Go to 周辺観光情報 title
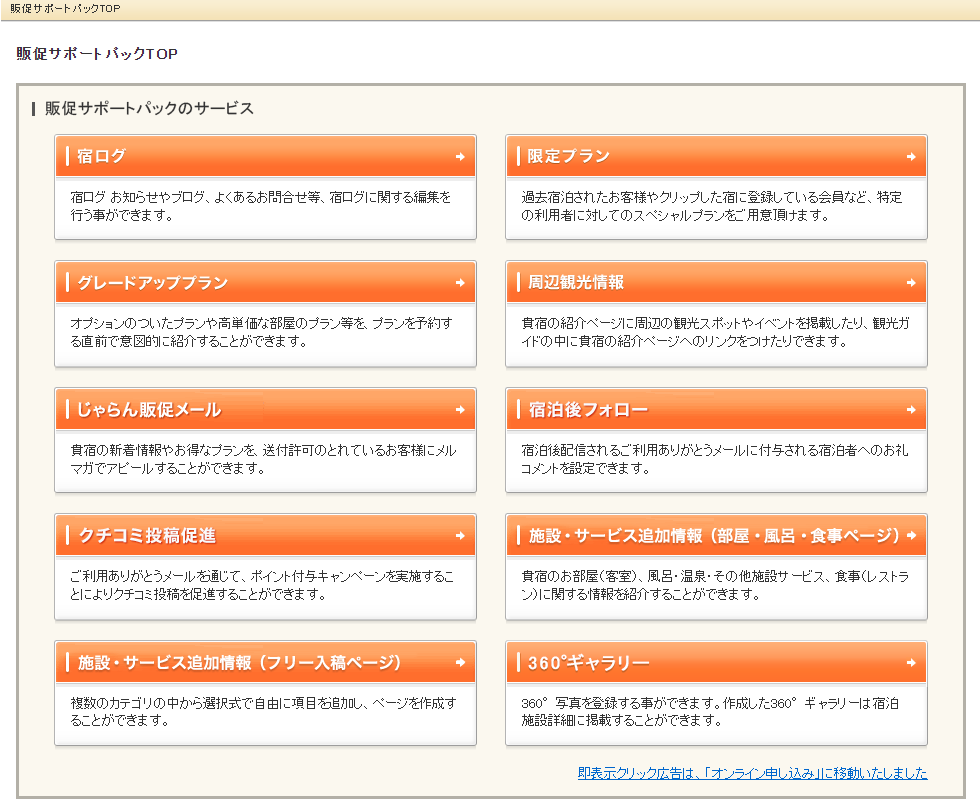Screen dimensions: 980x809 coord(576,283)
